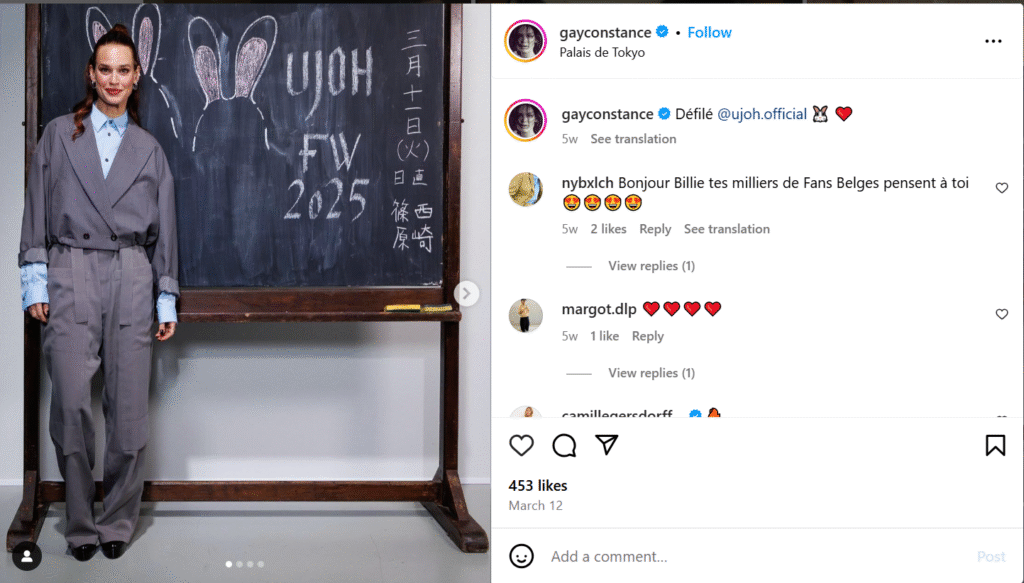Go to next photo with arrow

coord(466,294)
